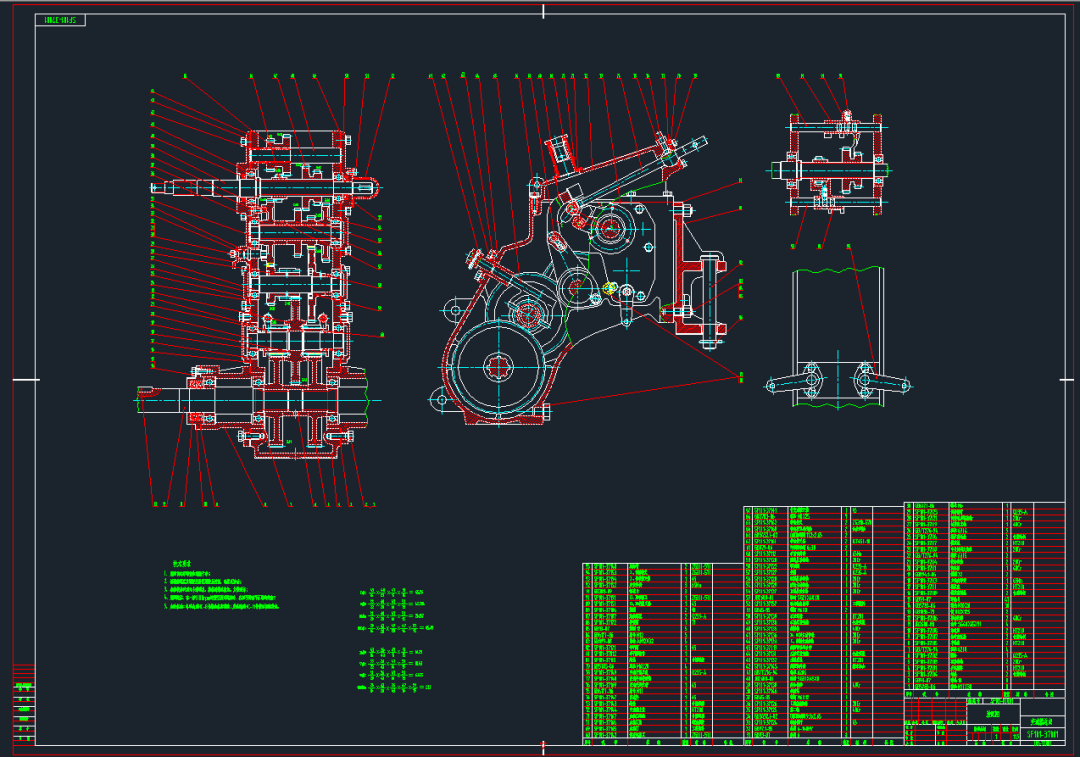
Task: Select the upper group of gear ratio formulas
Action: tap(395, 610)
